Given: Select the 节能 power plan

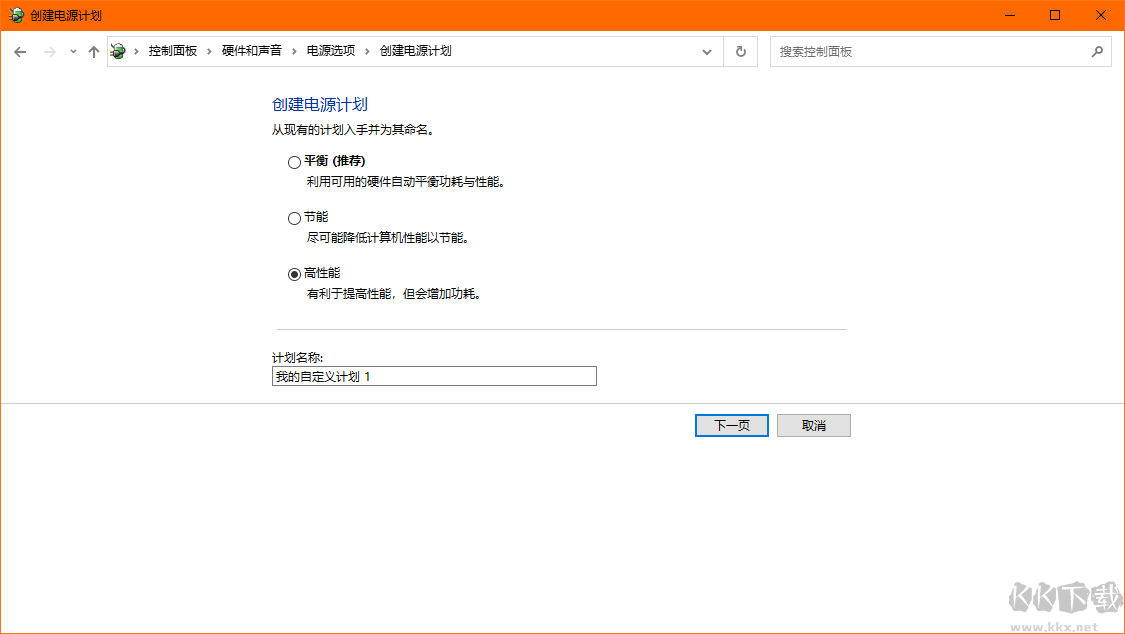Looking at the screenshot, I should (x=294, y=218).
